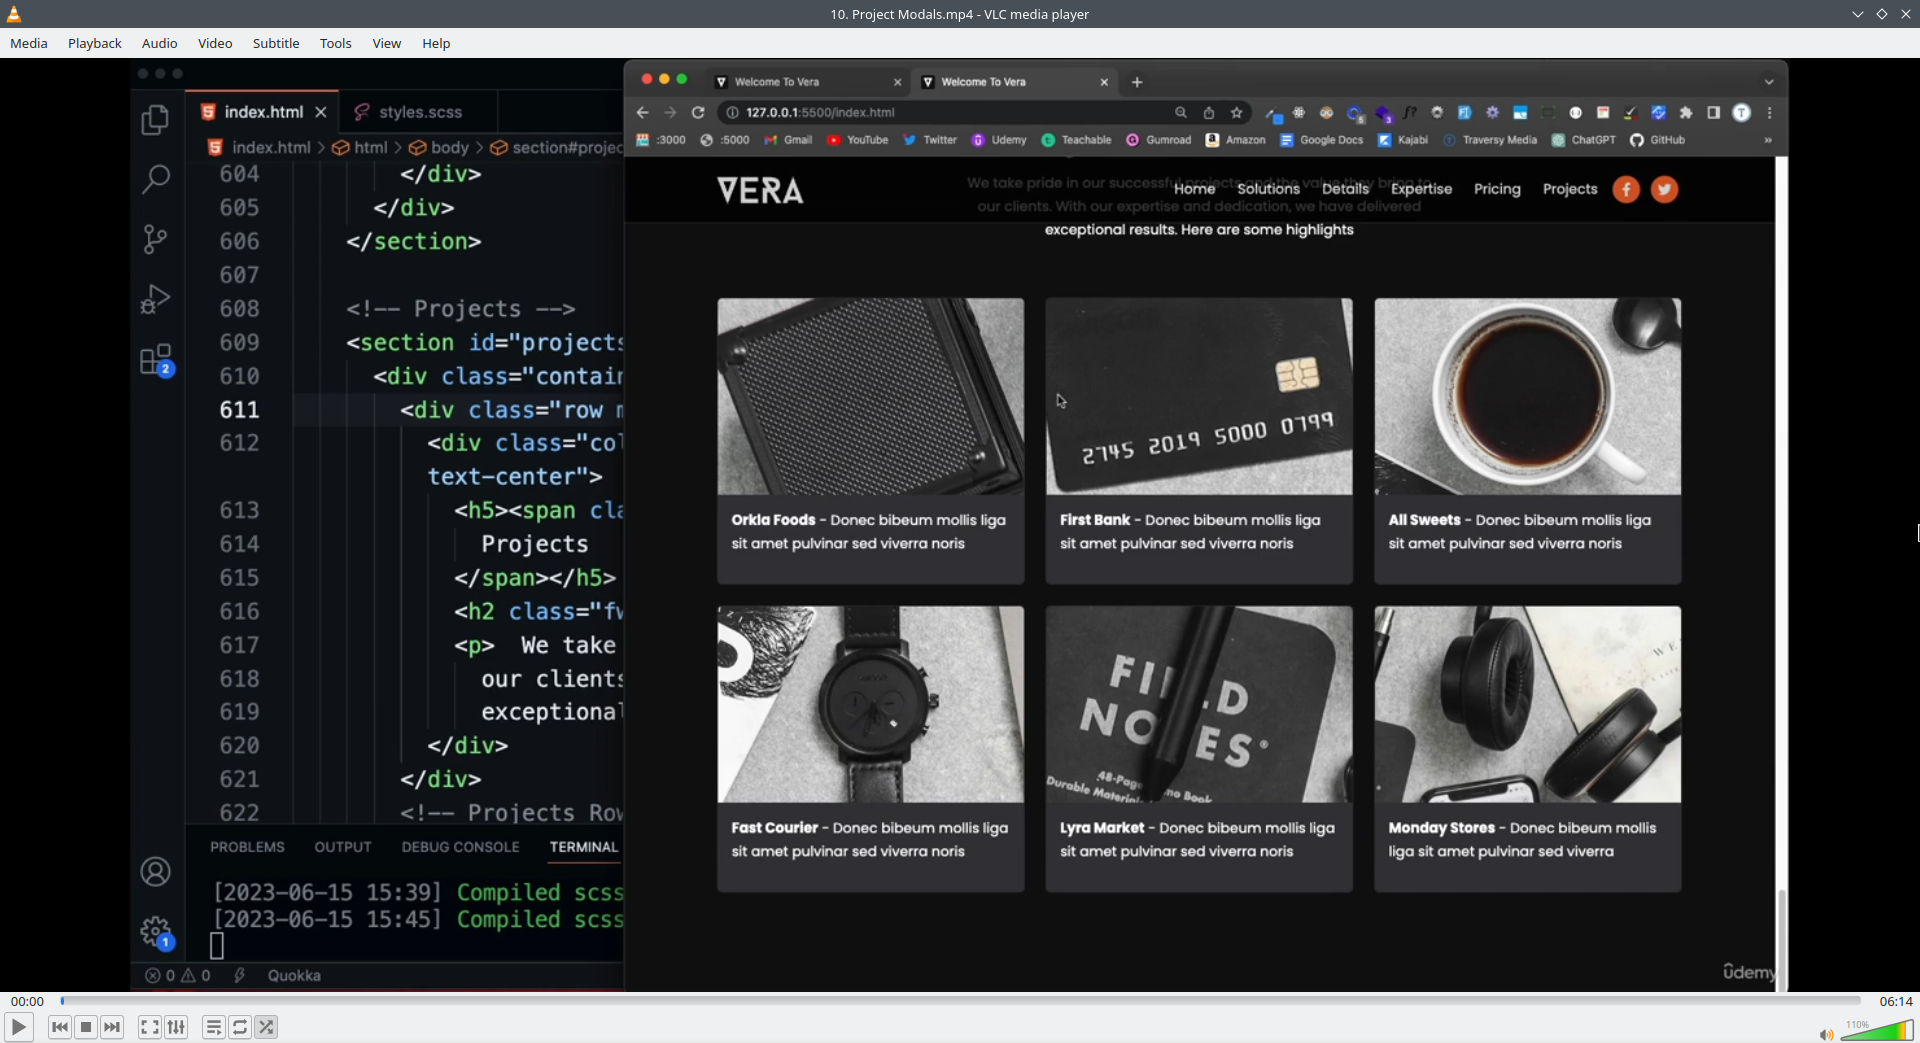Image resolution: width=1920 pixels, height=1043 pixels.
Task: Bookmark the page with the star icon
Action: click(1237, 113)
